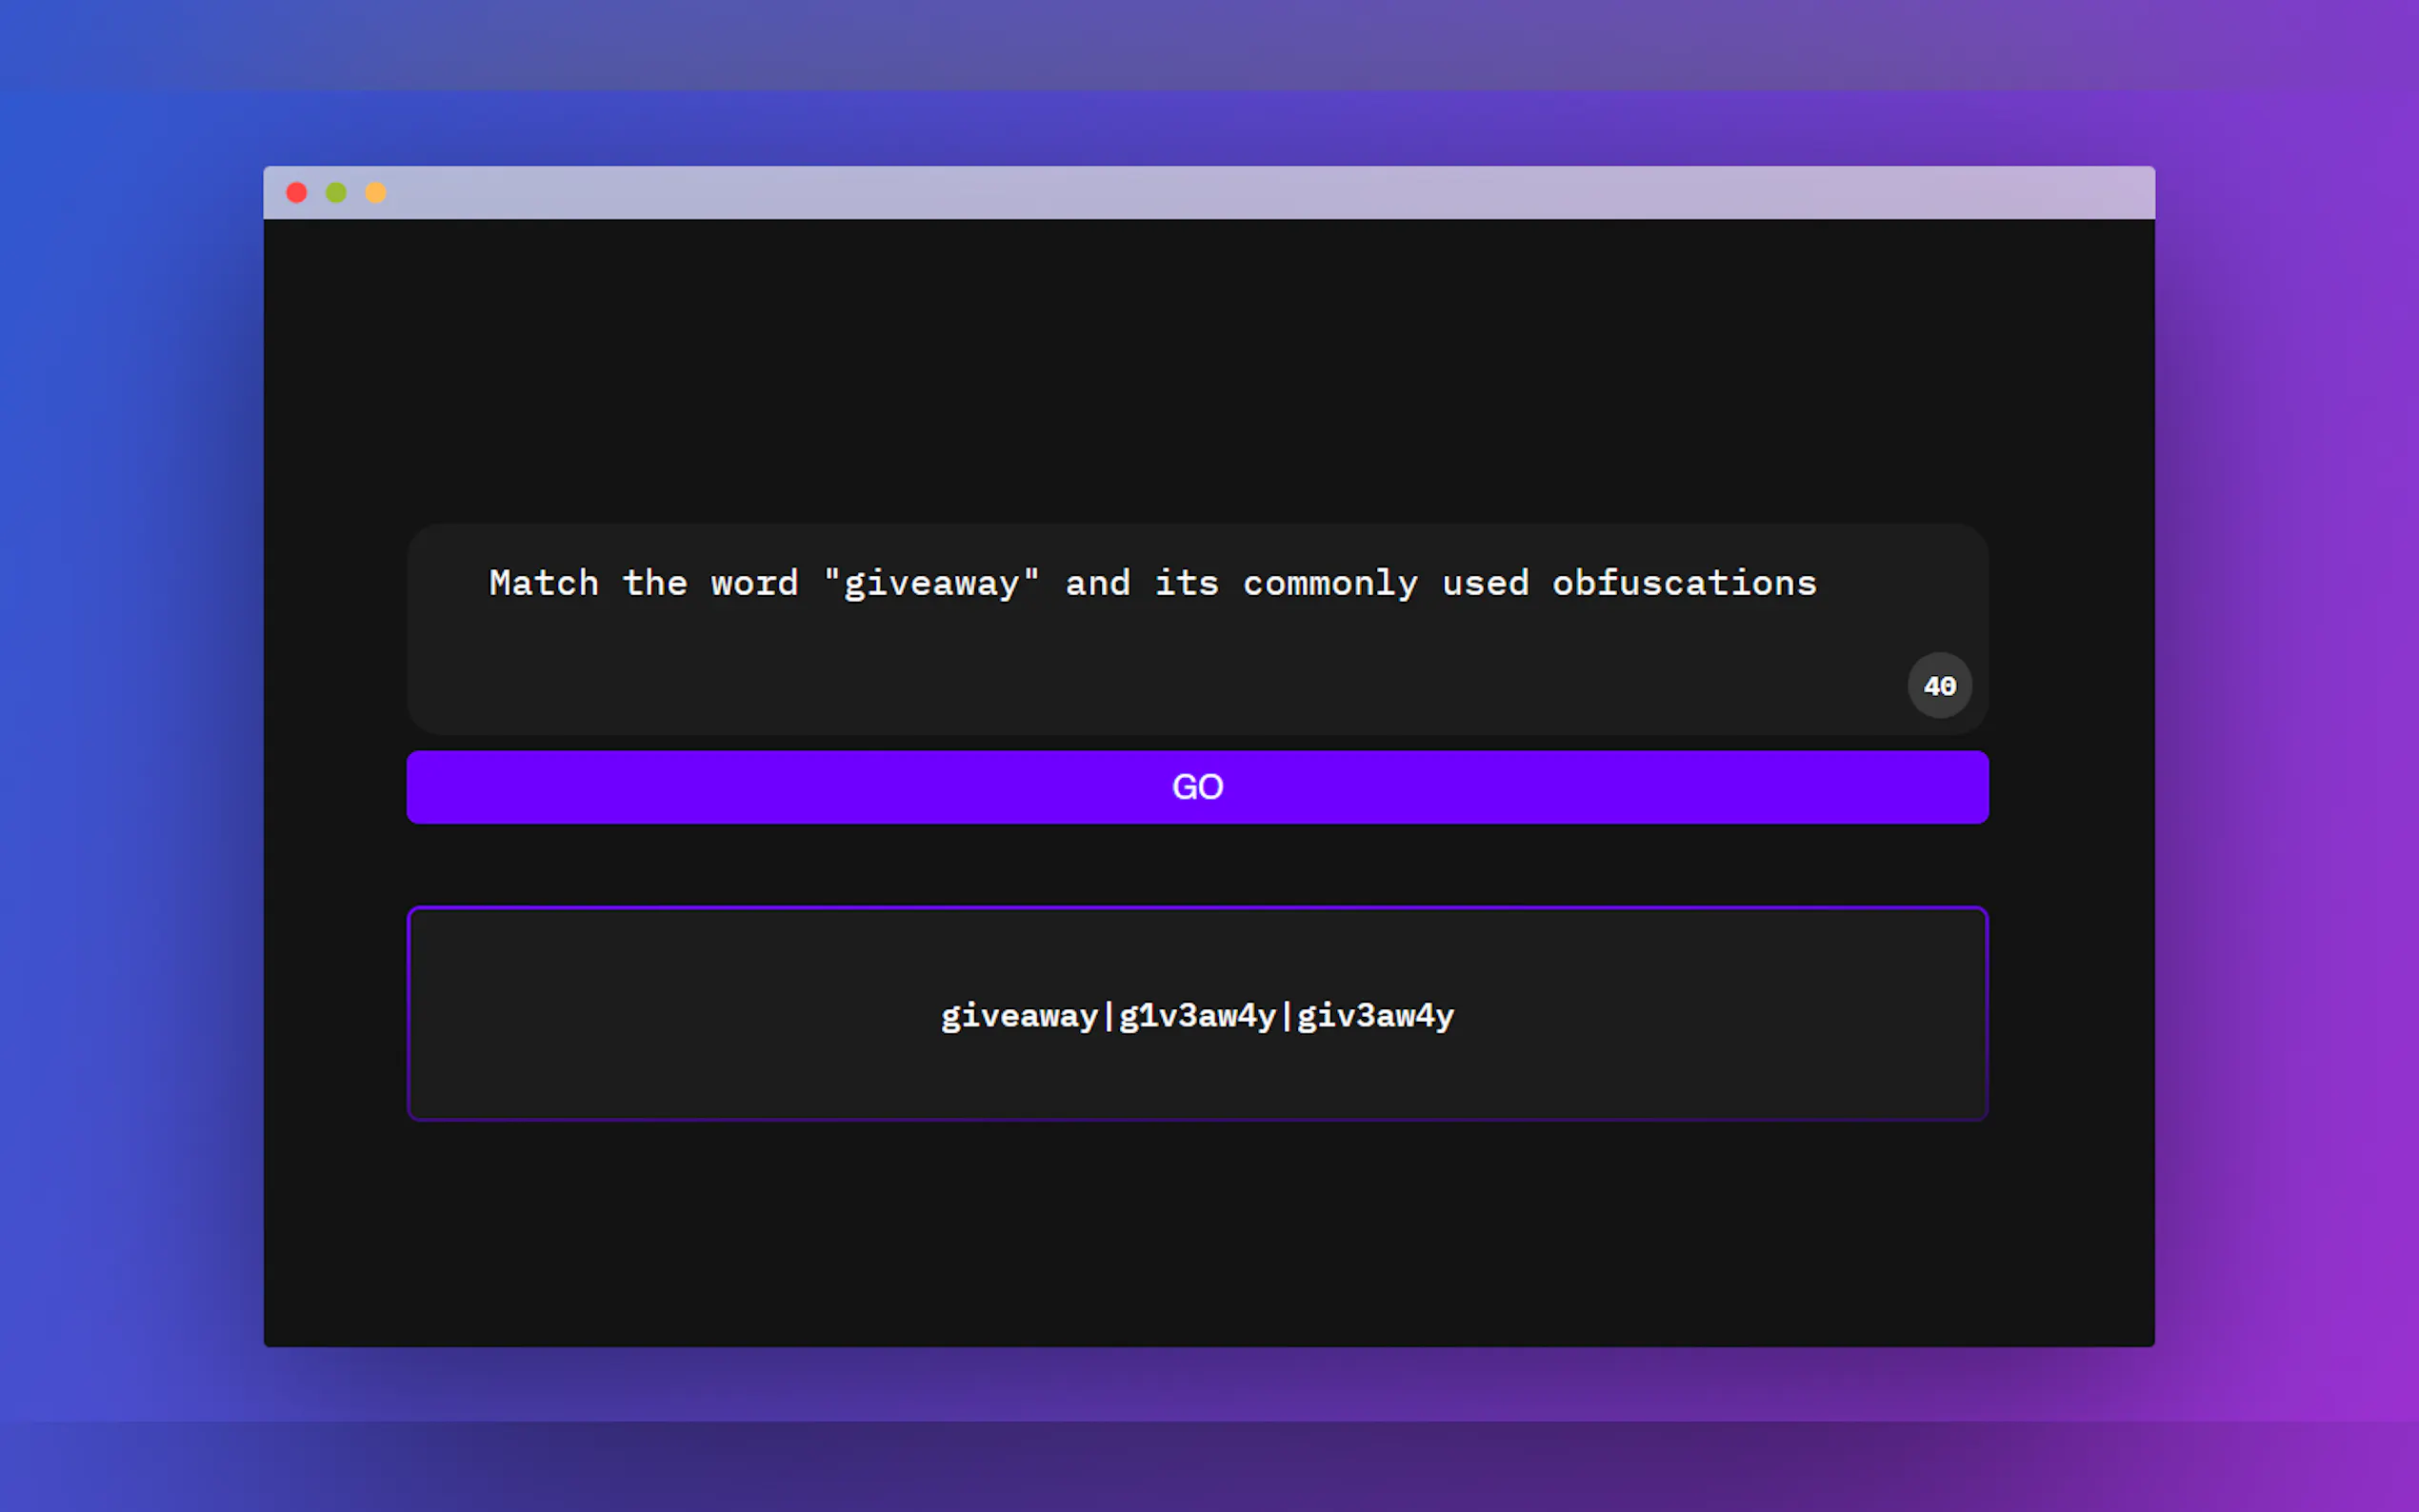Viewport: 2419px width, 1512px height.
Task: Click the red window dot
Action: [x=296, y=192]
